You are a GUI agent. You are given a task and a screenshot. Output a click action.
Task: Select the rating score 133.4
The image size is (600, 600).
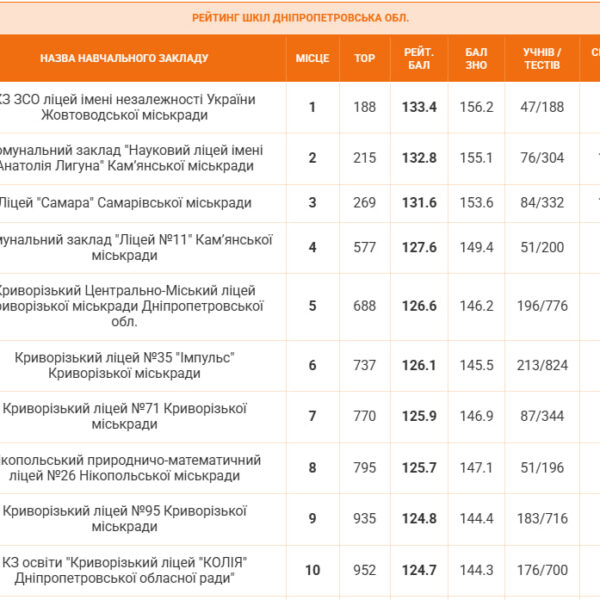click(419, 107)
